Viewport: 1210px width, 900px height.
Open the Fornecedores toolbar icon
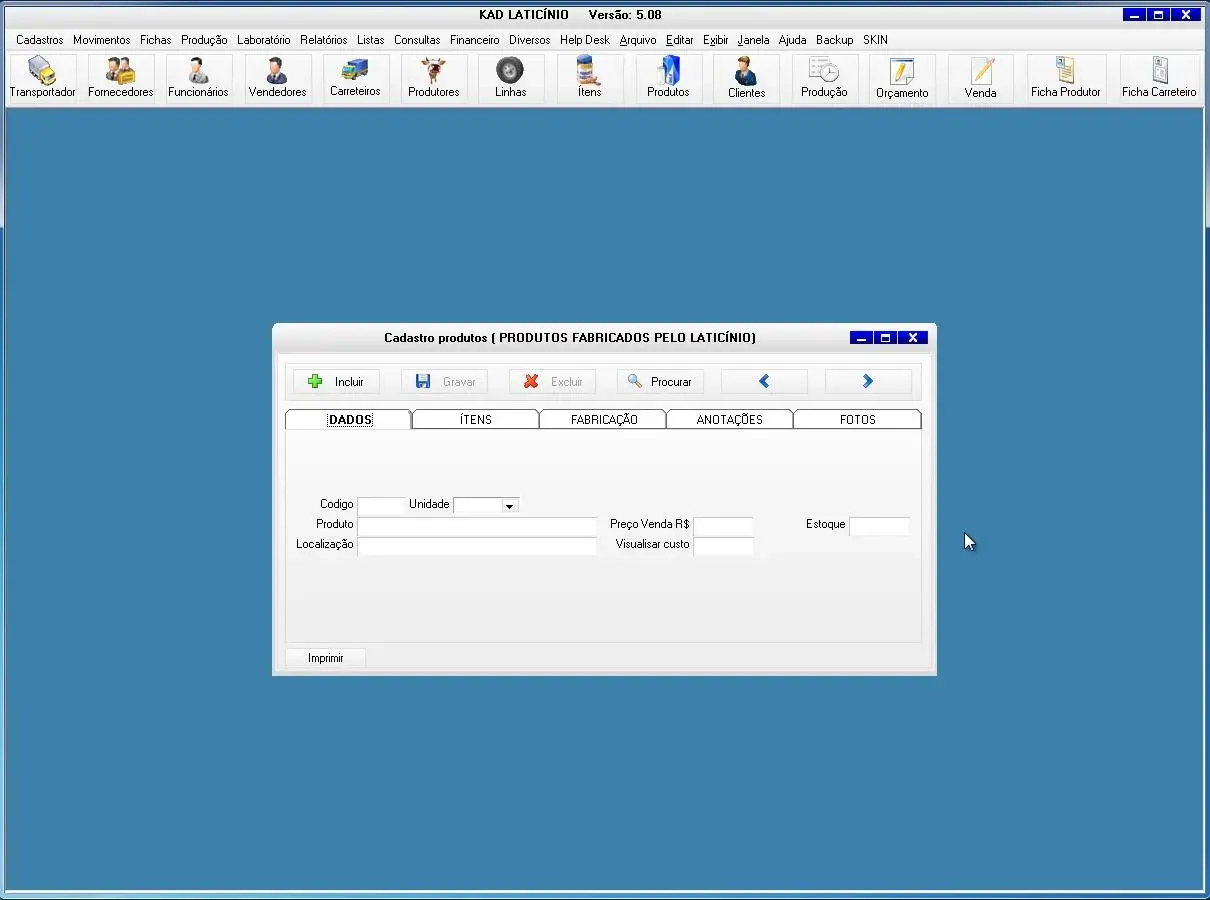point(120,78)
